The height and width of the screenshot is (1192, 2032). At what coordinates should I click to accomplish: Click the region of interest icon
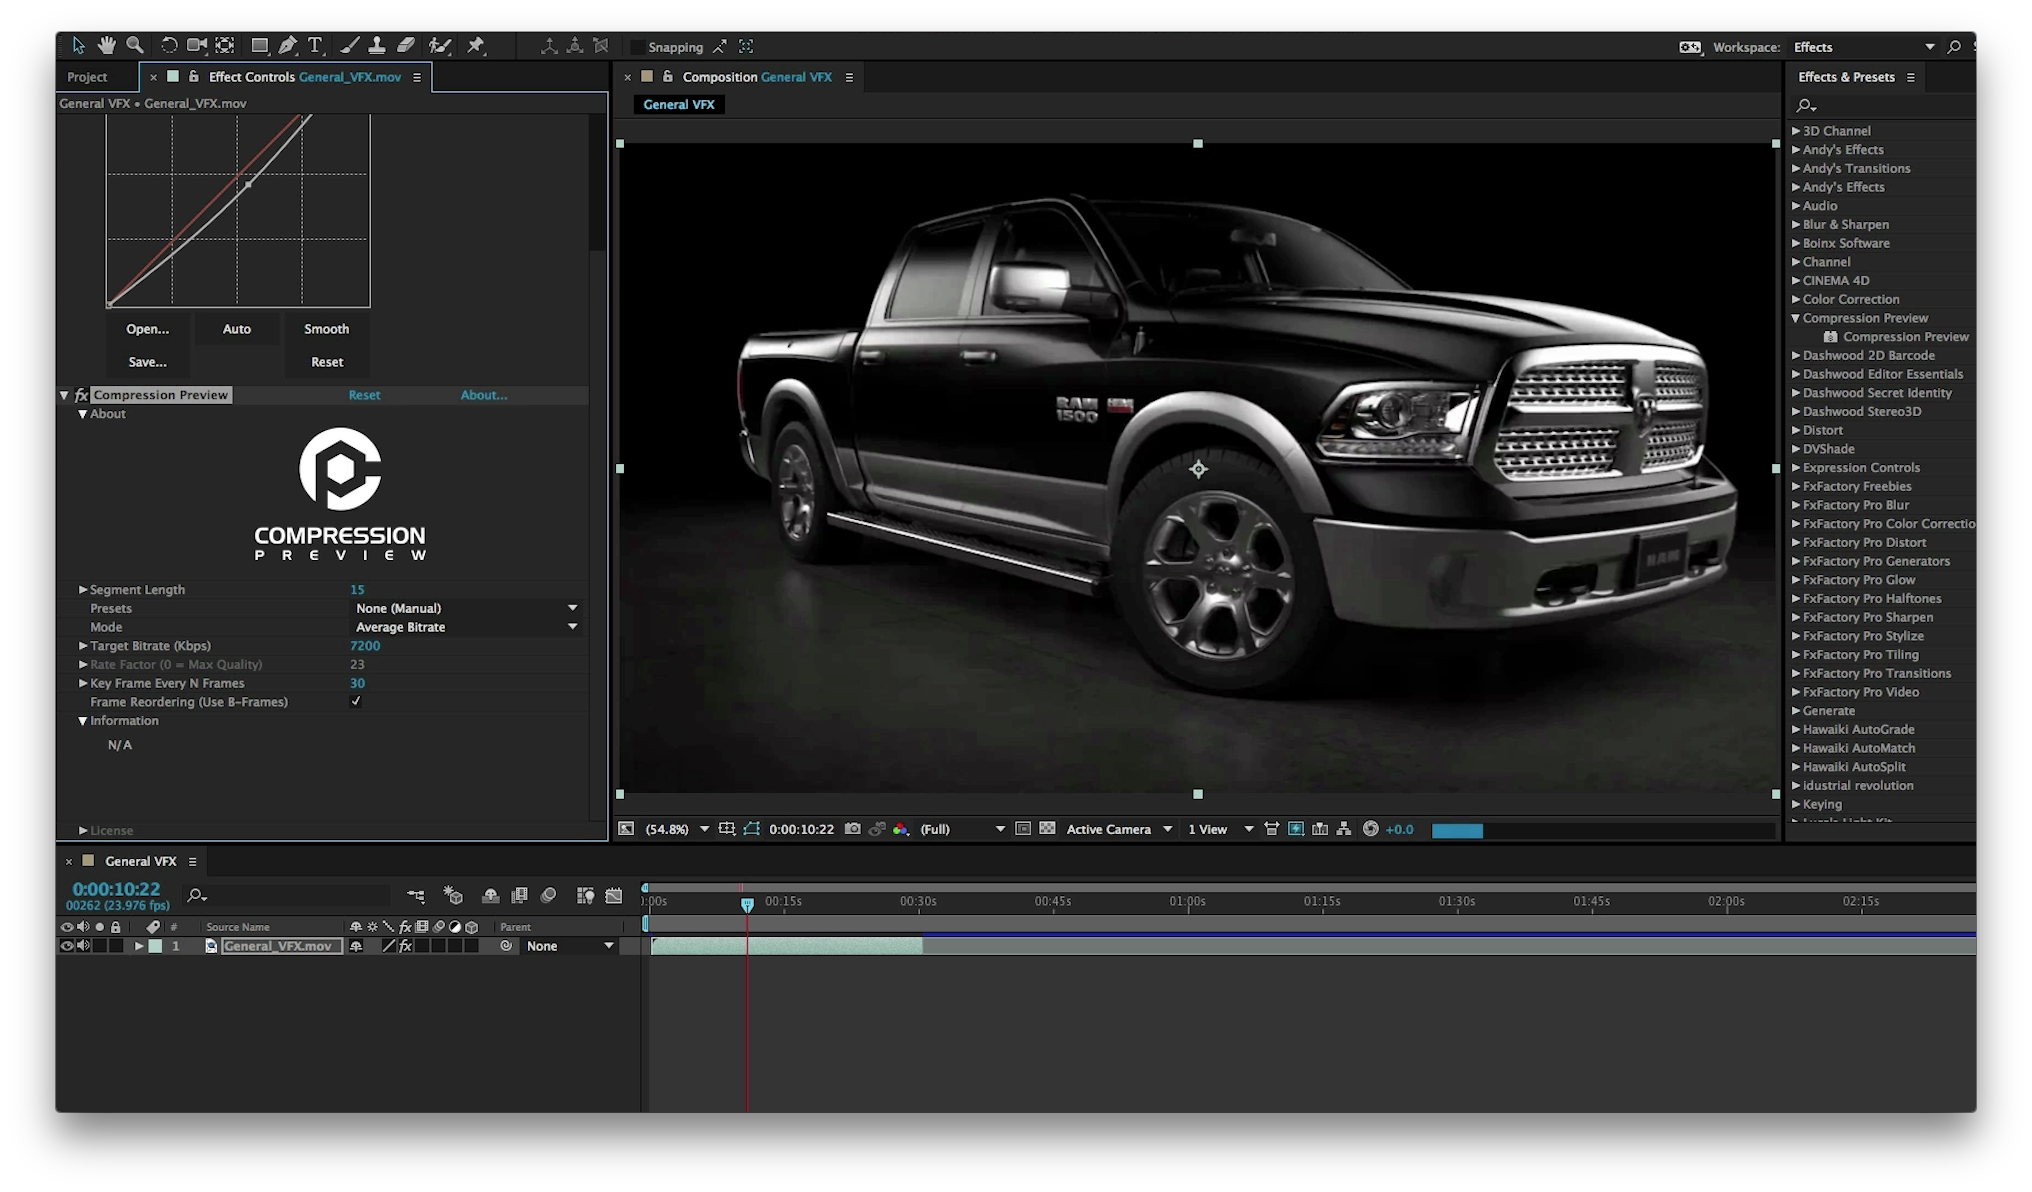[1023, 829]
